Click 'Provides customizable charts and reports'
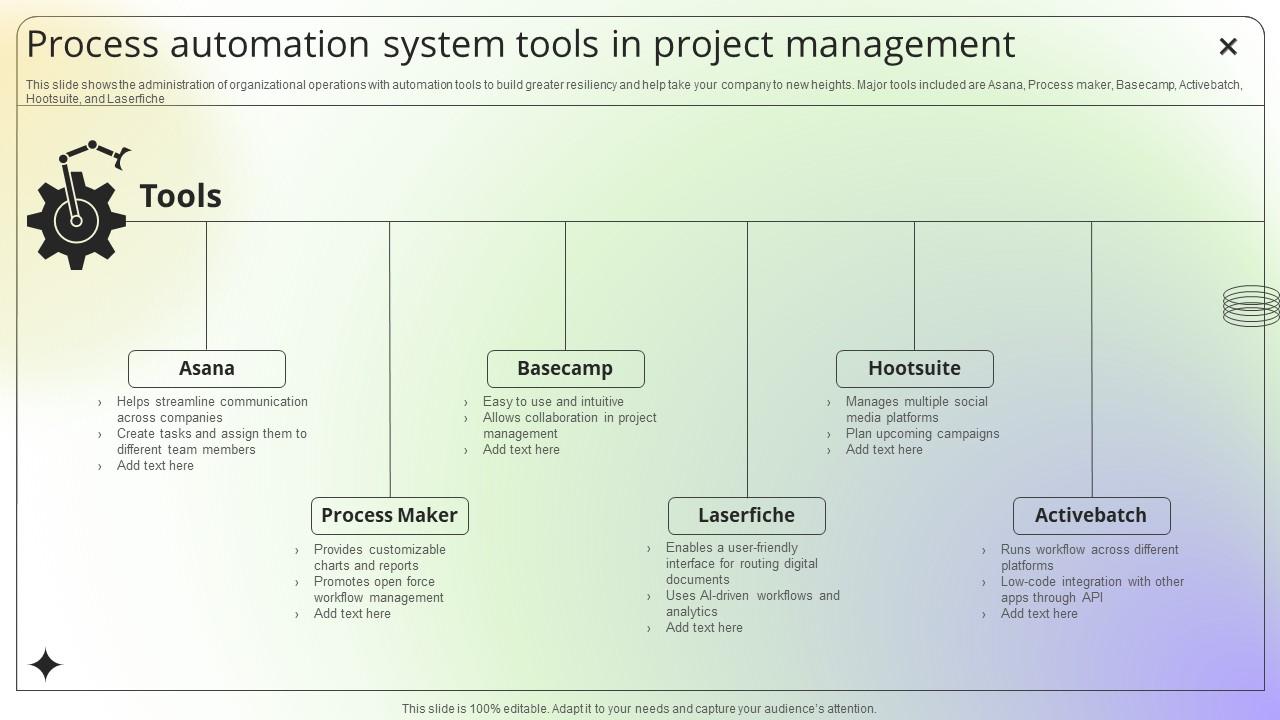Image resolution: width=1280 pixels, height=720 pixels. [380, 558]
